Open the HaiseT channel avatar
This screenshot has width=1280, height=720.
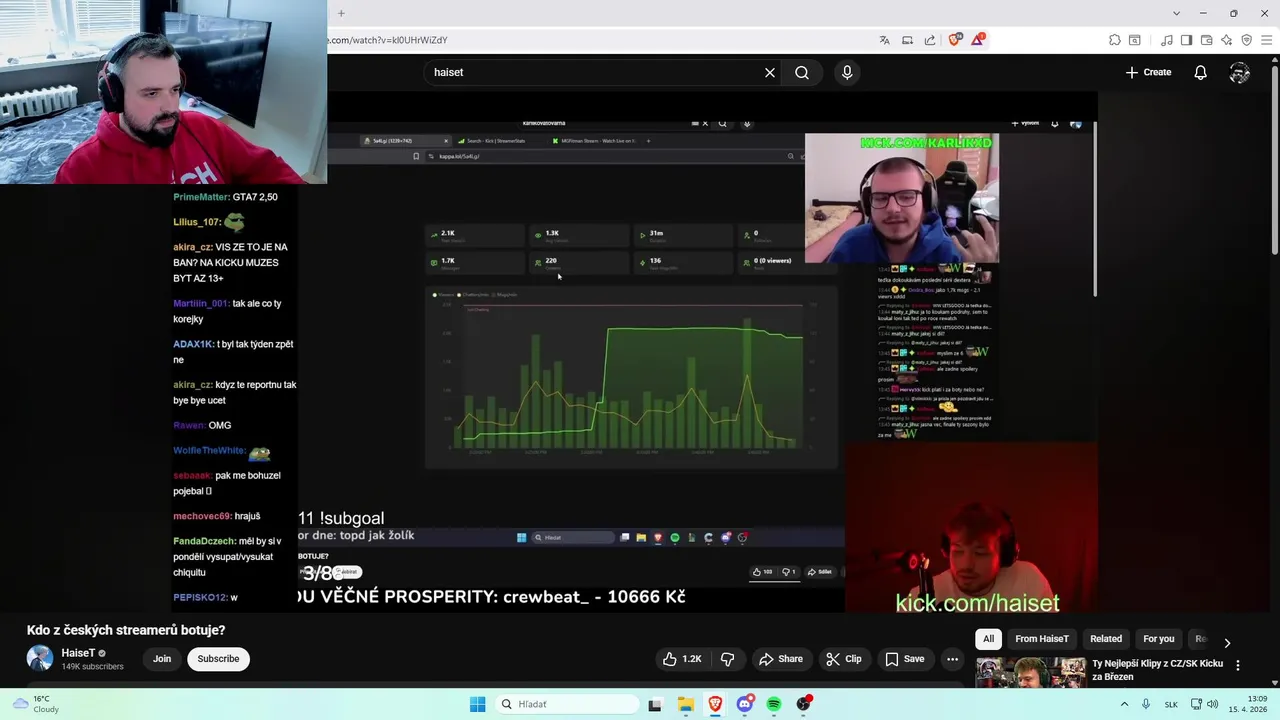(x=40, y=658)
